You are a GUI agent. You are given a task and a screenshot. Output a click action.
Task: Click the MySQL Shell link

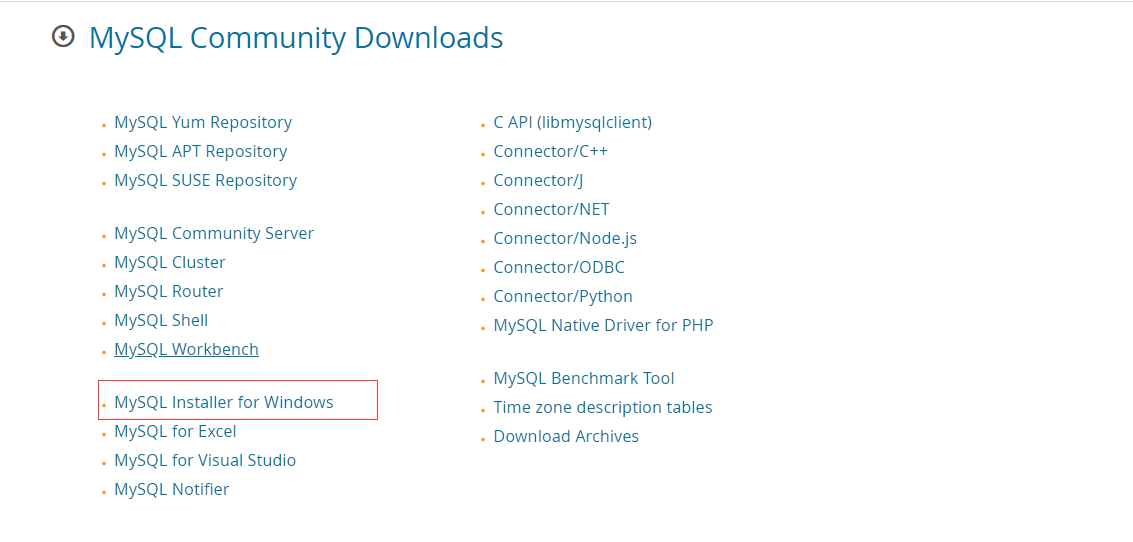161,321
